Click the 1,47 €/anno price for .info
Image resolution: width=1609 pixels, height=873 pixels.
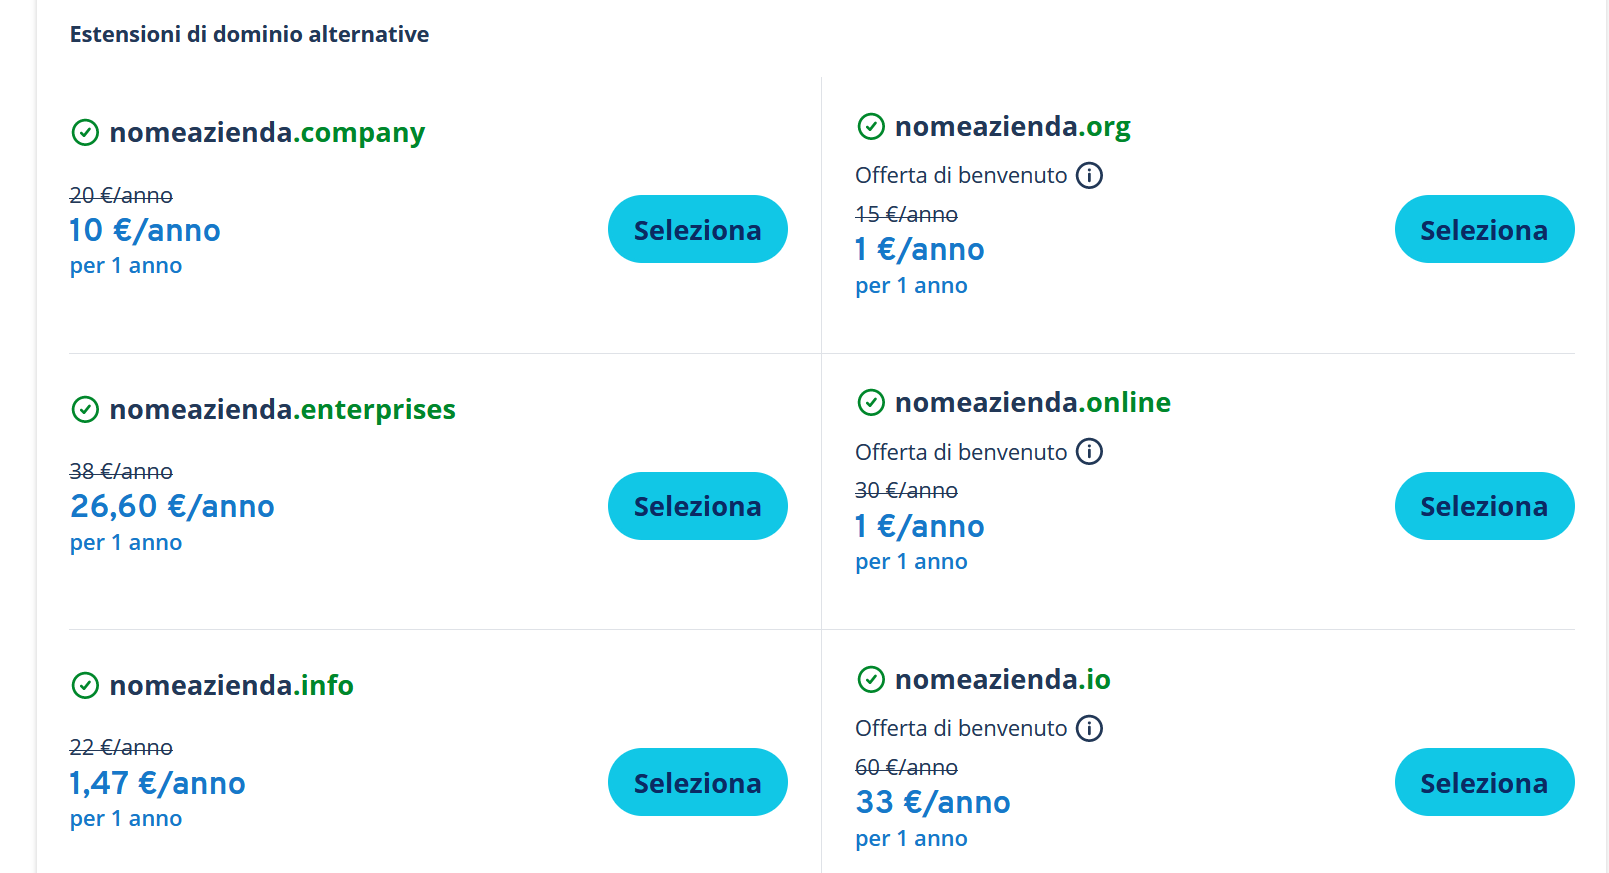click(157, 783)
